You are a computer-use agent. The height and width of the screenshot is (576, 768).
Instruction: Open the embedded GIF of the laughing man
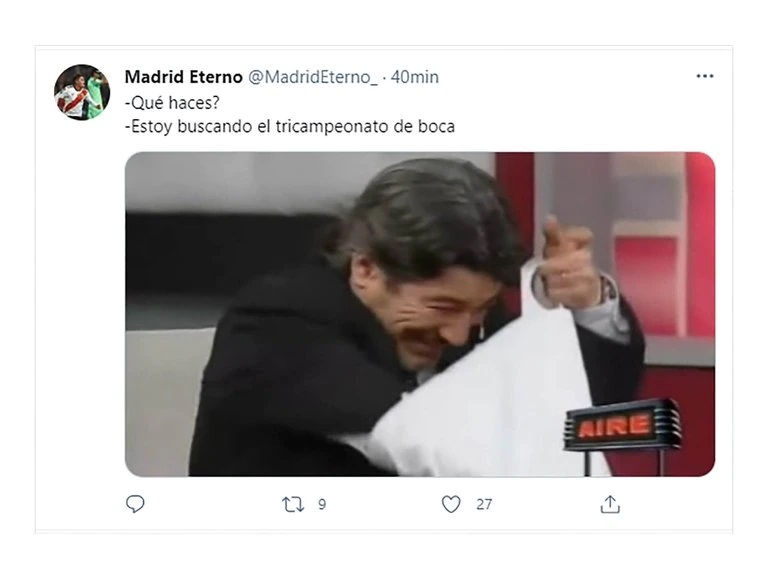click(420, 314)
